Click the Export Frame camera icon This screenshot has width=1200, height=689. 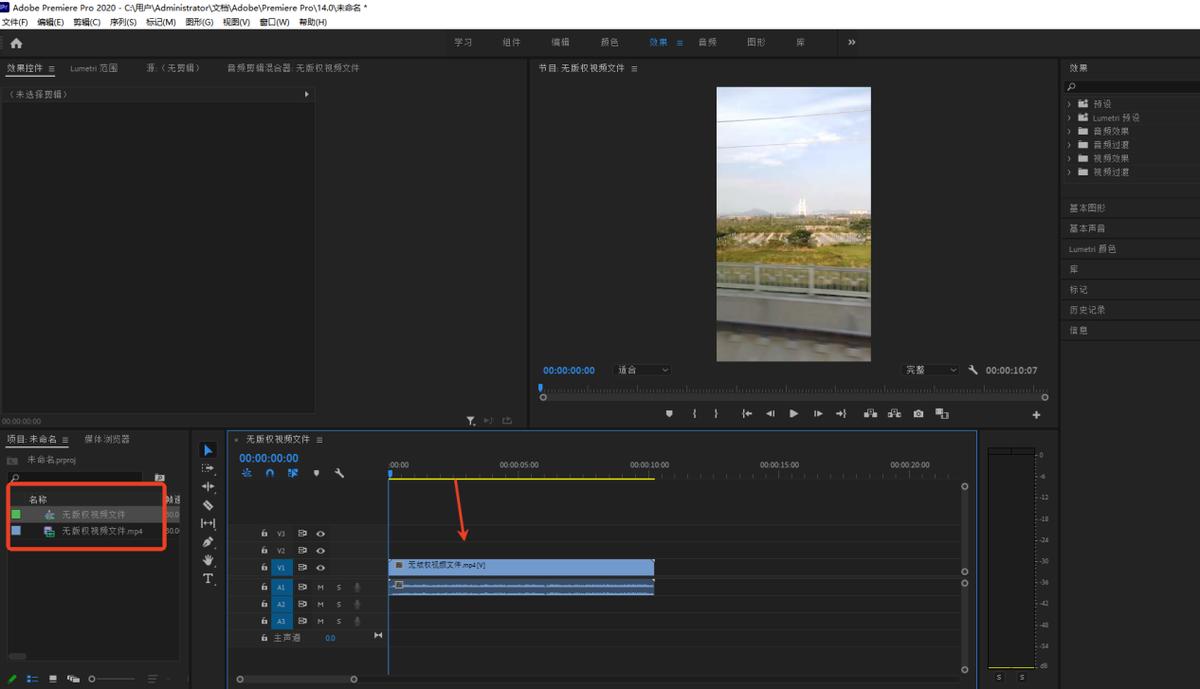[x=918, y=414]
